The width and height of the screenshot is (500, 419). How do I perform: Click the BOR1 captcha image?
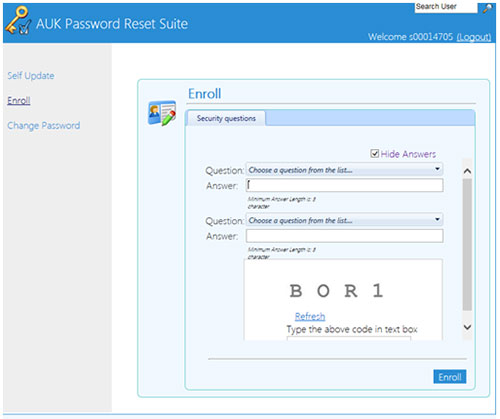pyautogui.click(x=337, y=291)
